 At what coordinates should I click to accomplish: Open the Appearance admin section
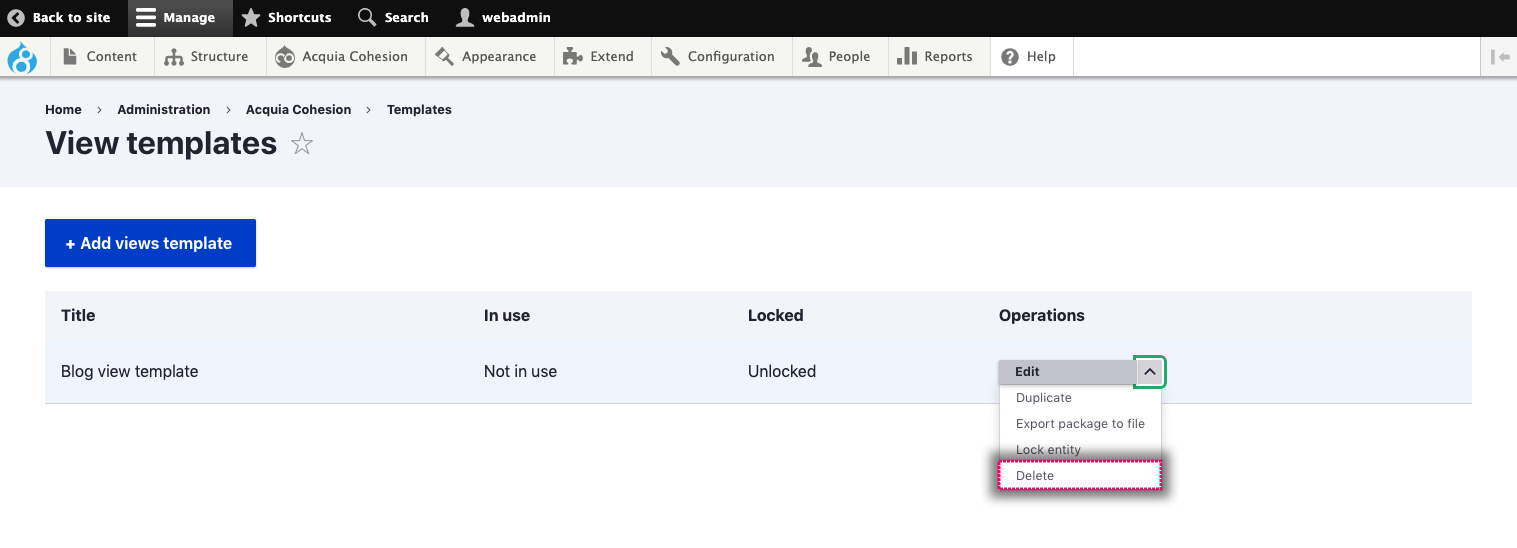coord(486,57)
